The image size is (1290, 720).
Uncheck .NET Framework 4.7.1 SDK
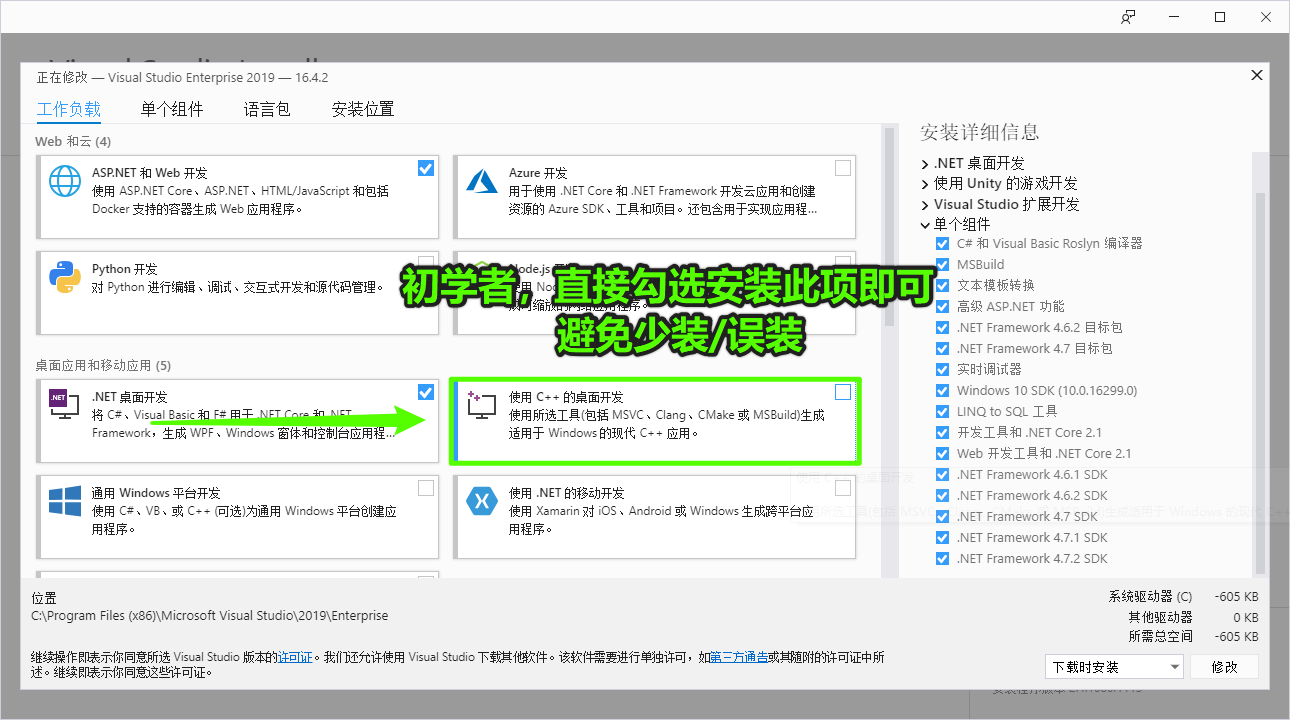pos(942,538)
